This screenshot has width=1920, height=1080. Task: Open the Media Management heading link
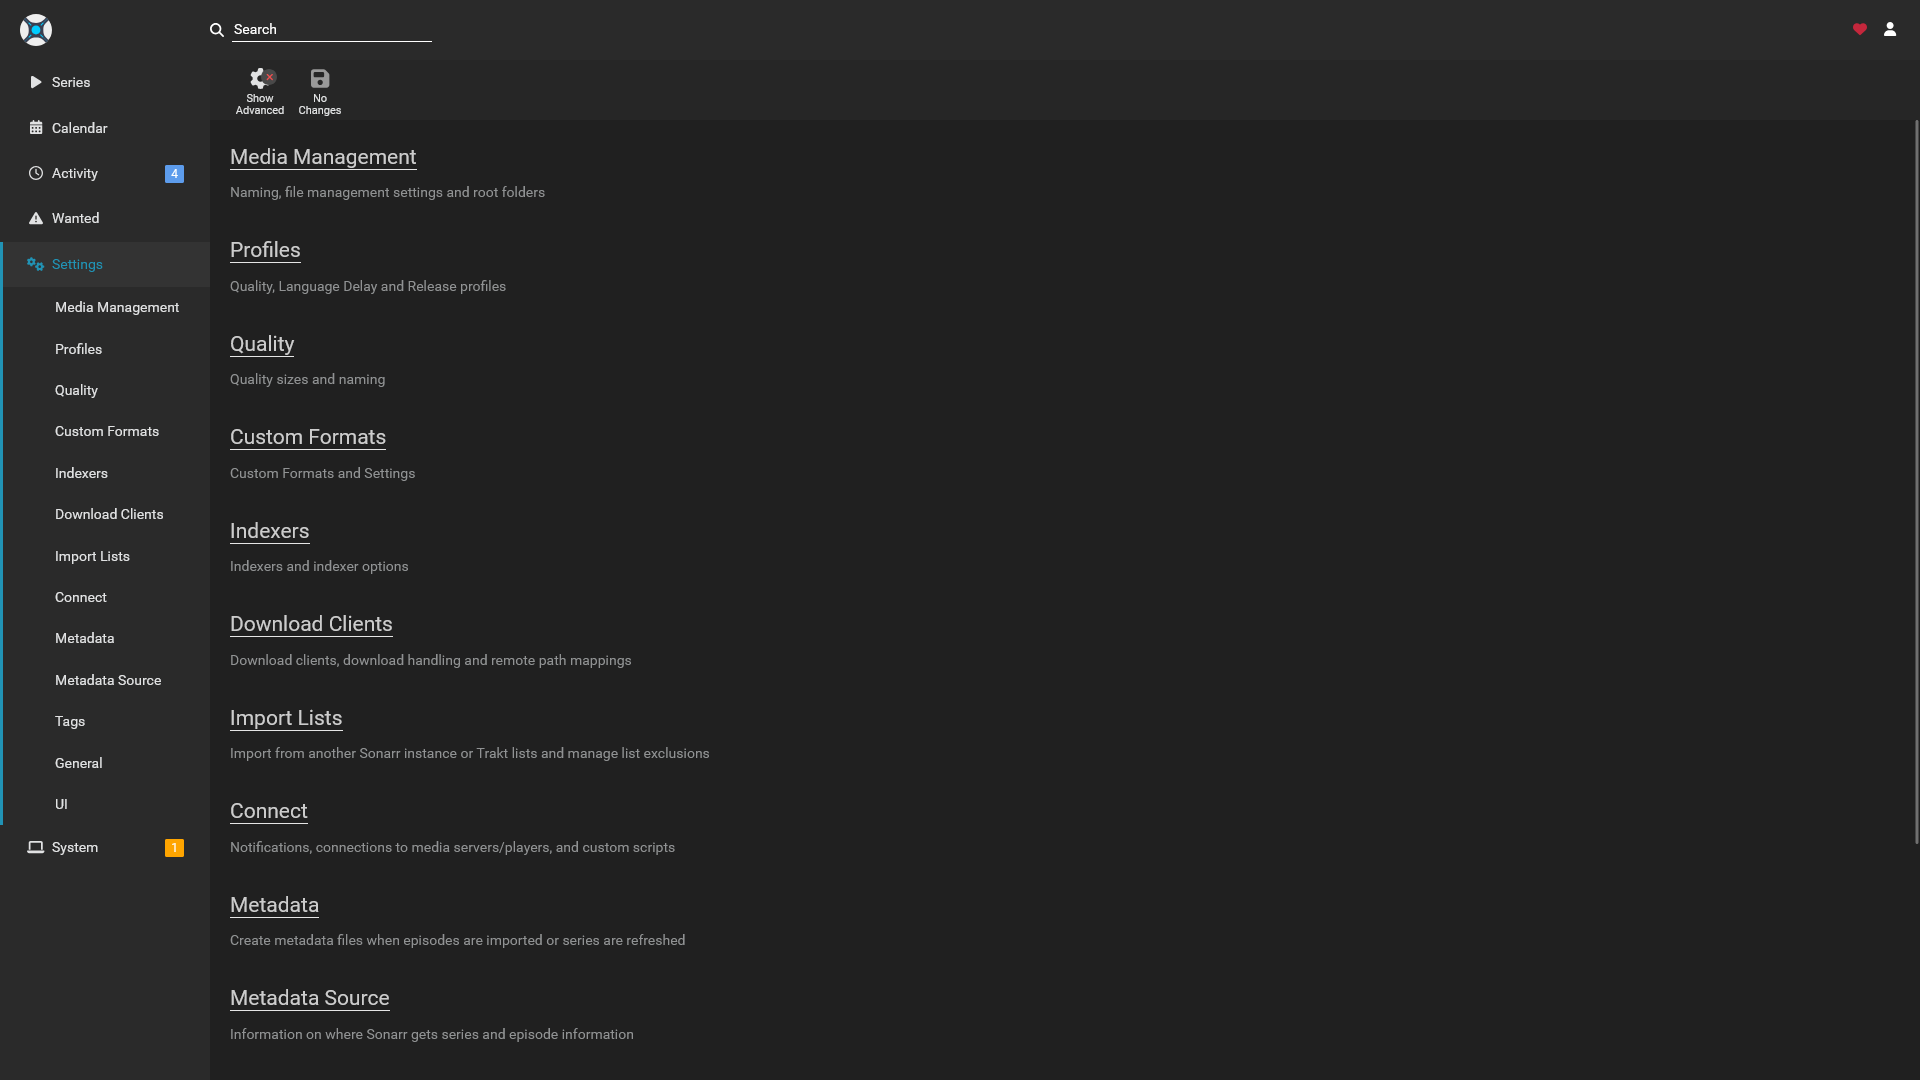[x=323, y=157]
